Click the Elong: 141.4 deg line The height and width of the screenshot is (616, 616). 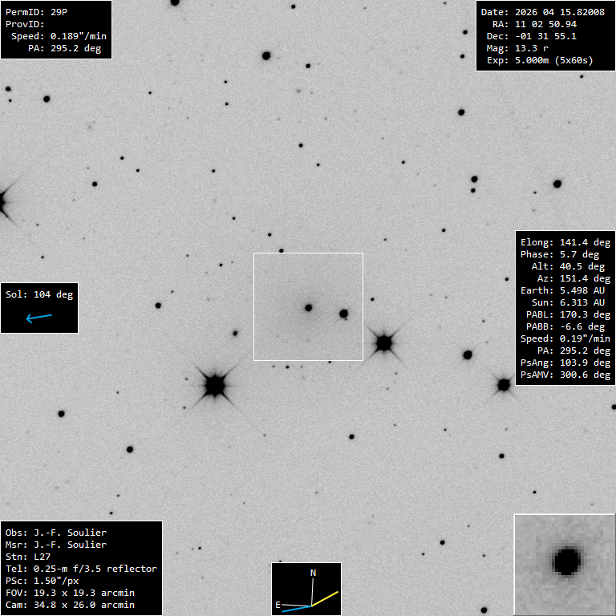pyautogui.click(x=565, y=243)
